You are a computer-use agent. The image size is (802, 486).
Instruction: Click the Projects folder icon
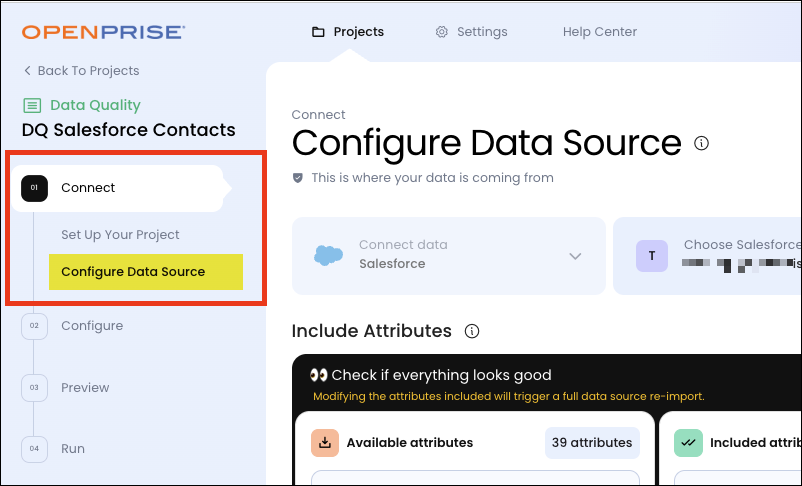click(318, 32)
